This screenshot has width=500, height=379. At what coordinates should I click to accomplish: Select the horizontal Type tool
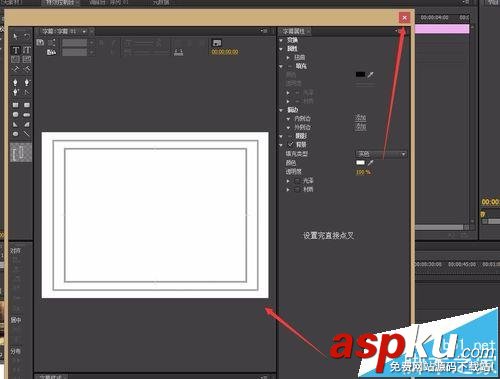[16, 50]
